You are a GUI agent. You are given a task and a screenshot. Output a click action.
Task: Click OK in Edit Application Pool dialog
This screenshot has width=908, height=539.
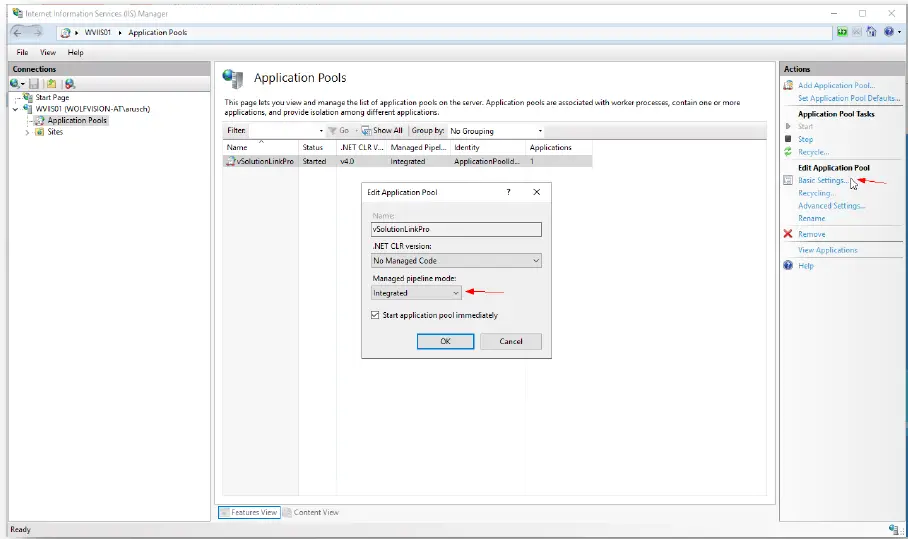pyautogui.click(x=445, y=341)
